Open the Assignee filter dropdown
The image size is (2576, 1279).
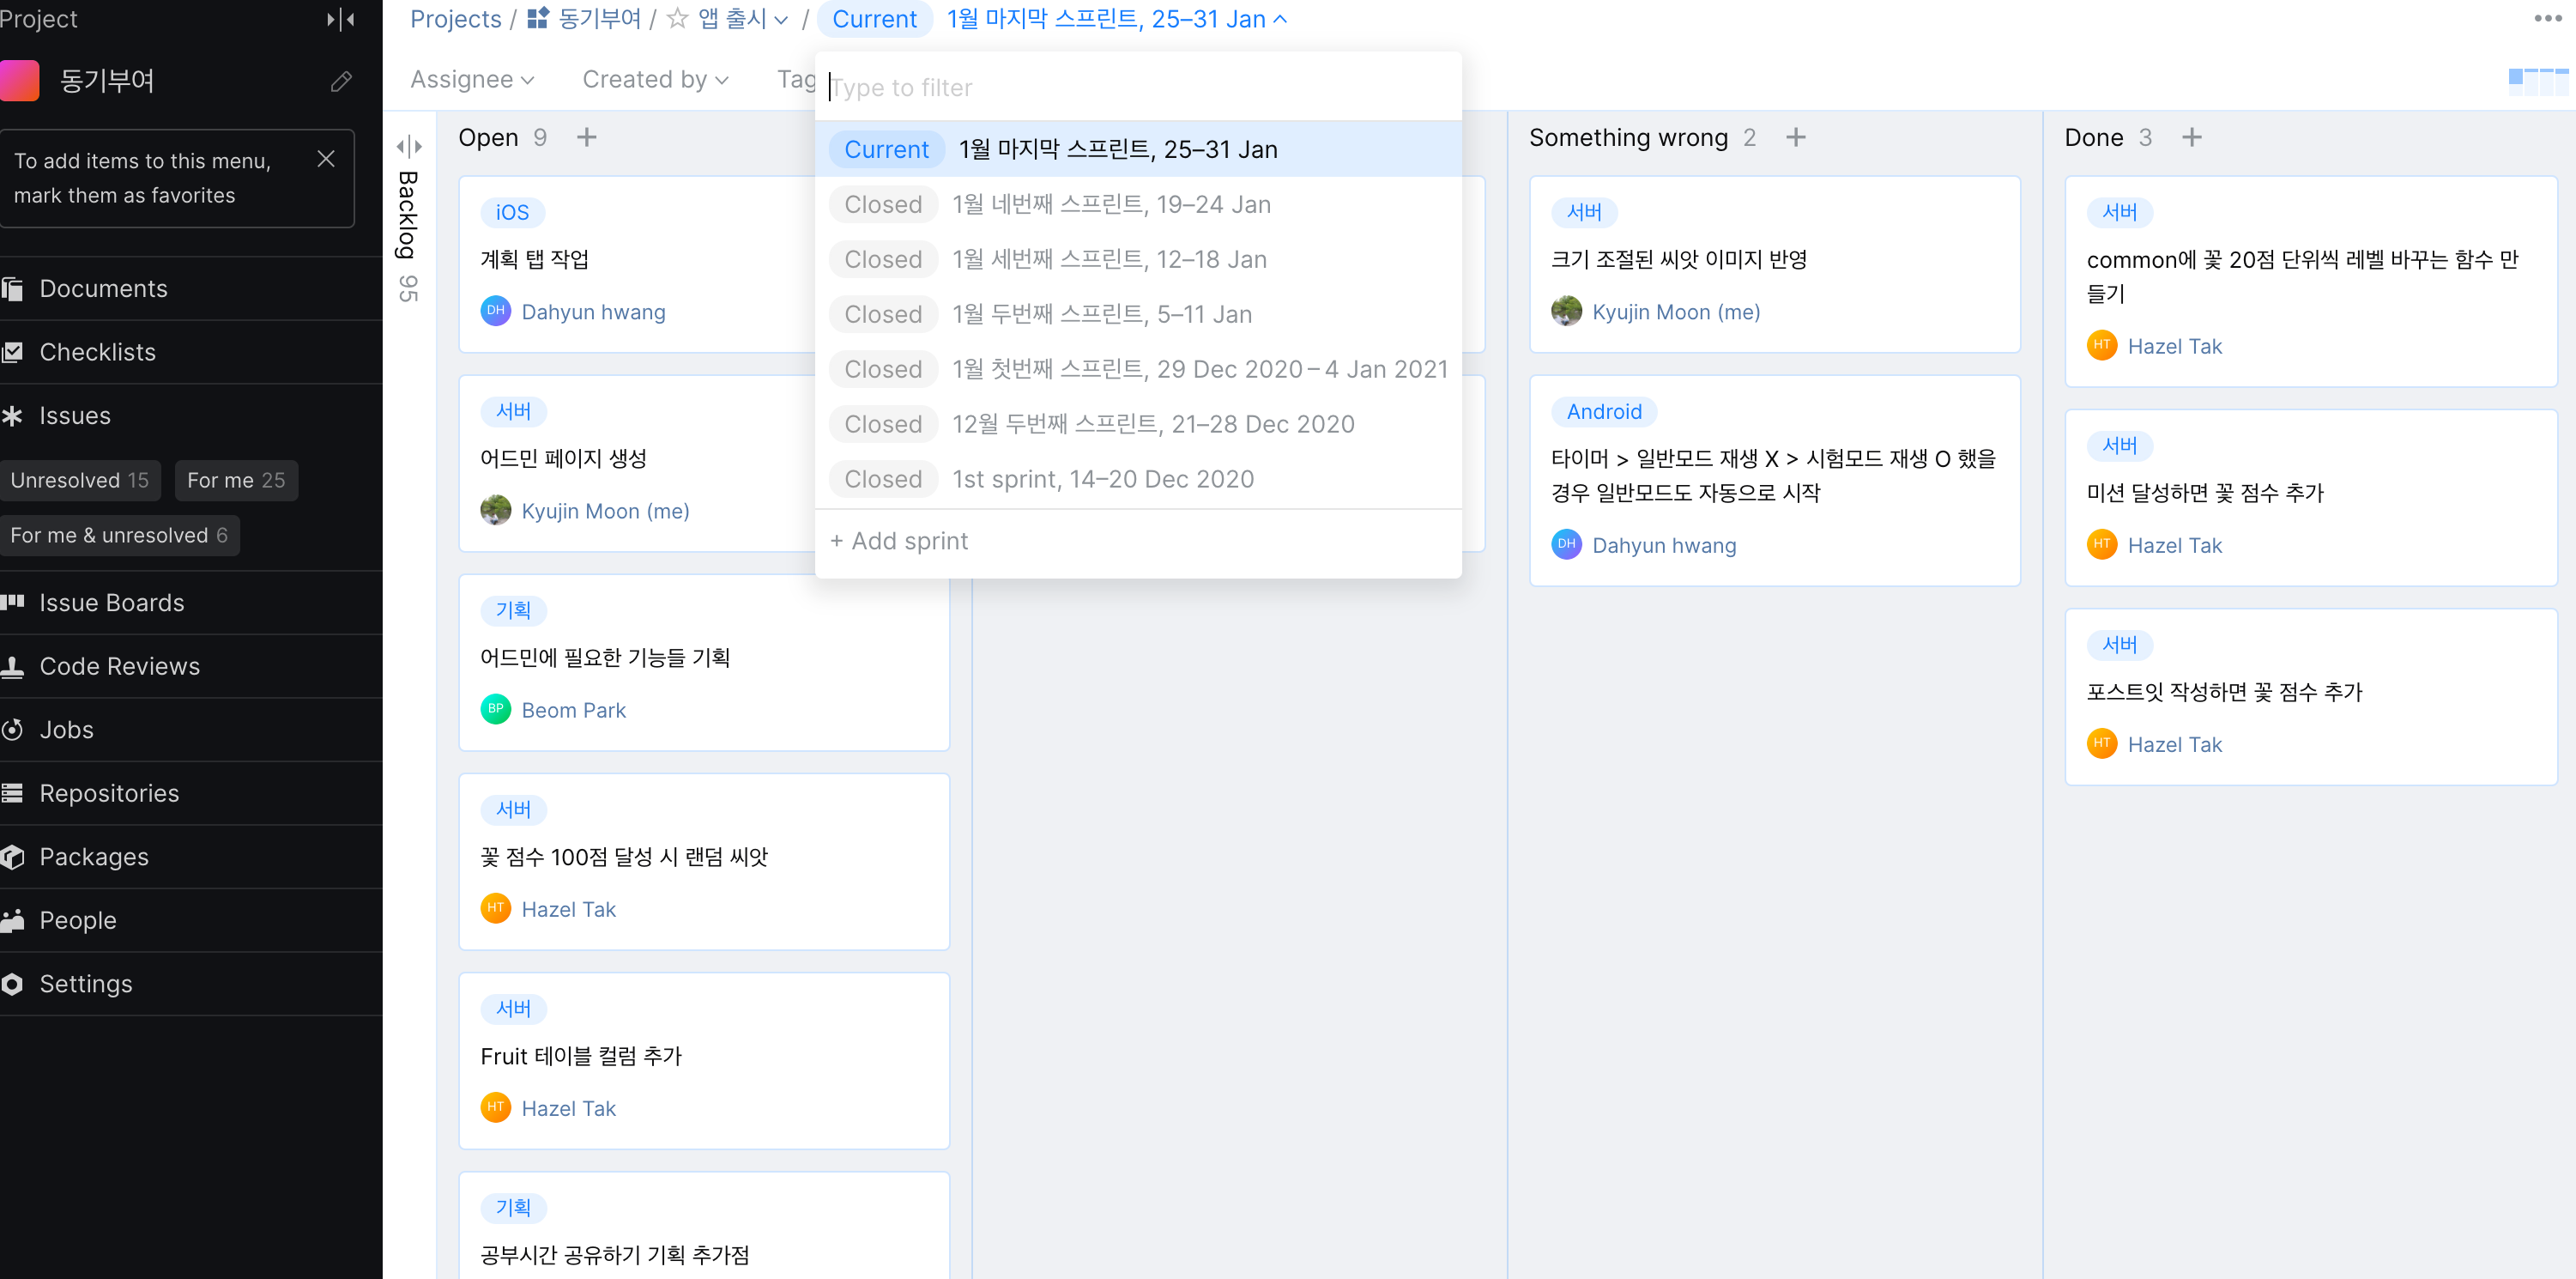click(x=472, y=79)
